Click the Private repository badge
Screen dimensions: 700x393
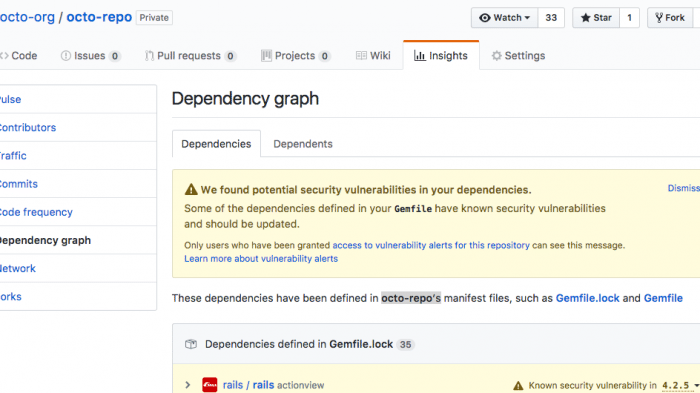click(x=154, y=18)
